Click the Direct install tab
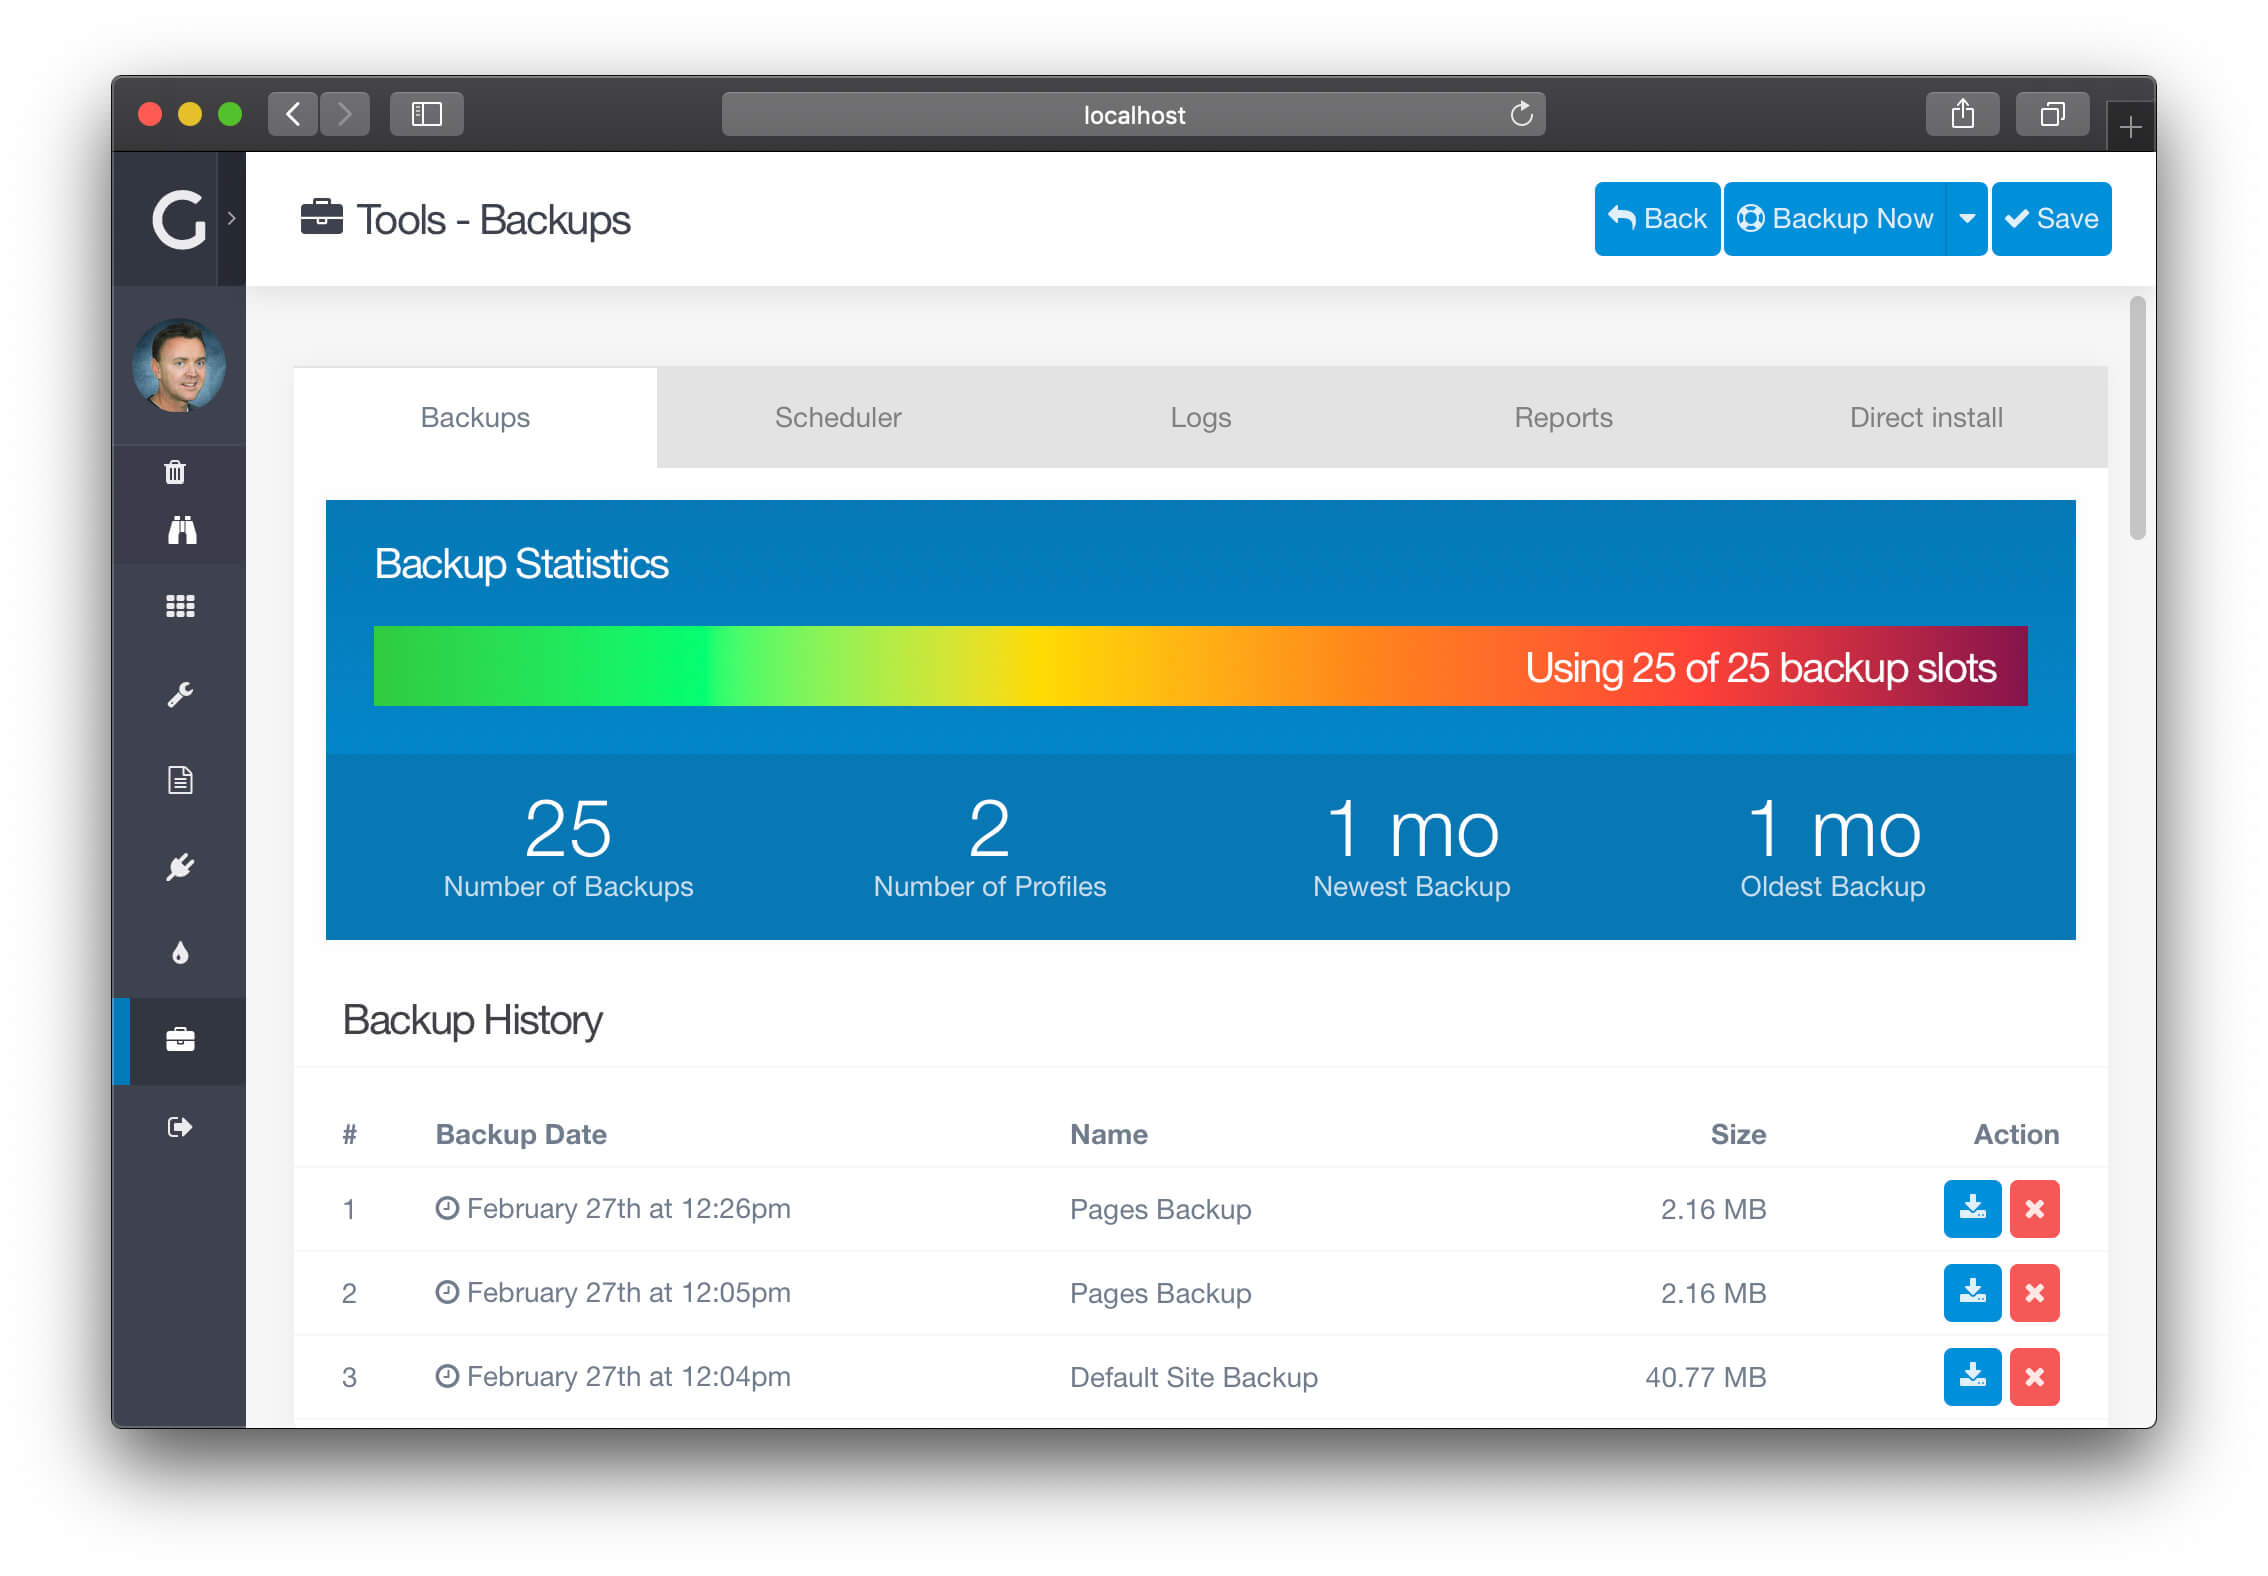This screenshot has width=2268, height=1576. (x=1923, y=417)
